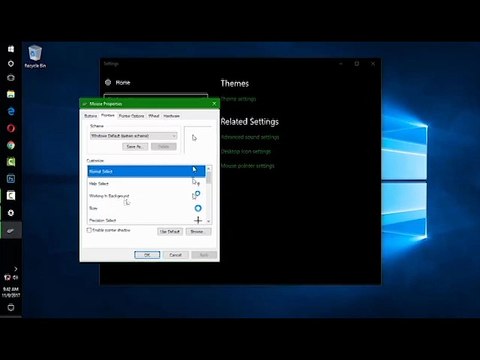Image resolution: width=480 pixels, height=360 pixels.
Task: Open the taskbar clock and date
Action: pos(11,292)
